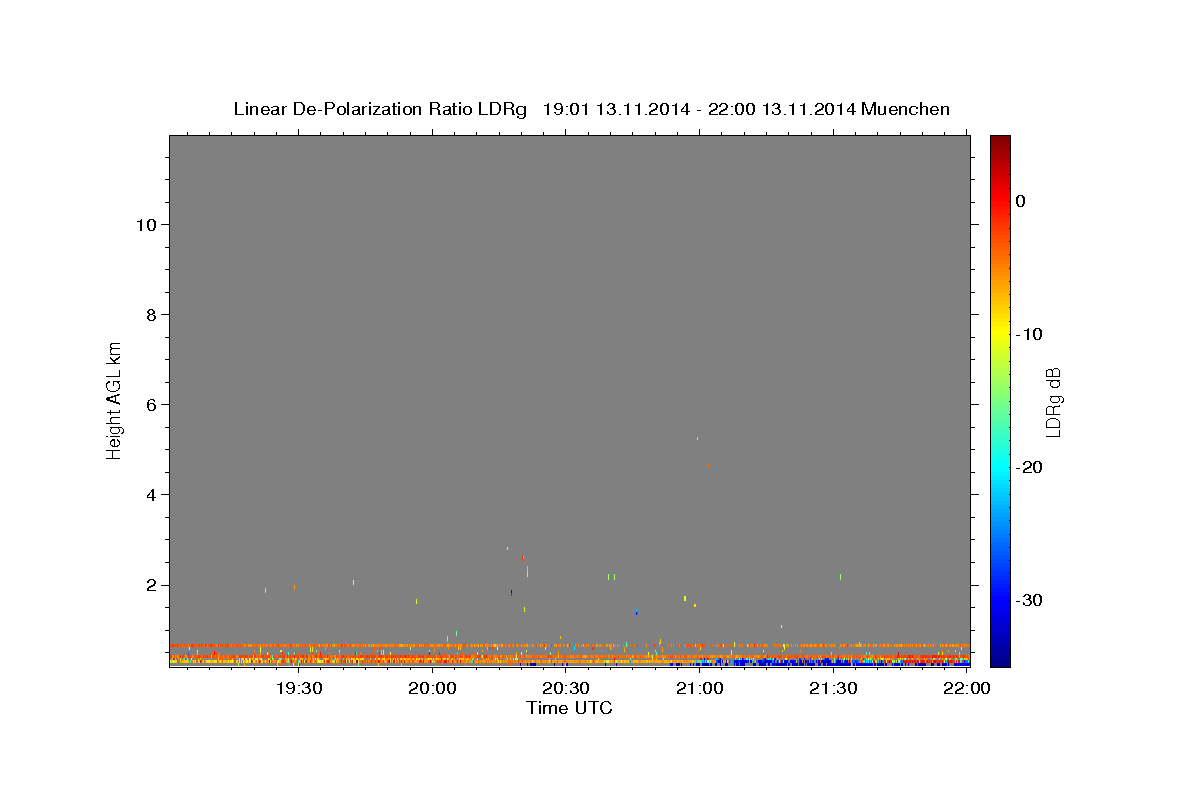
Task: Click the height label '8'
Action: pyautogui.click(x=150, y=315)
